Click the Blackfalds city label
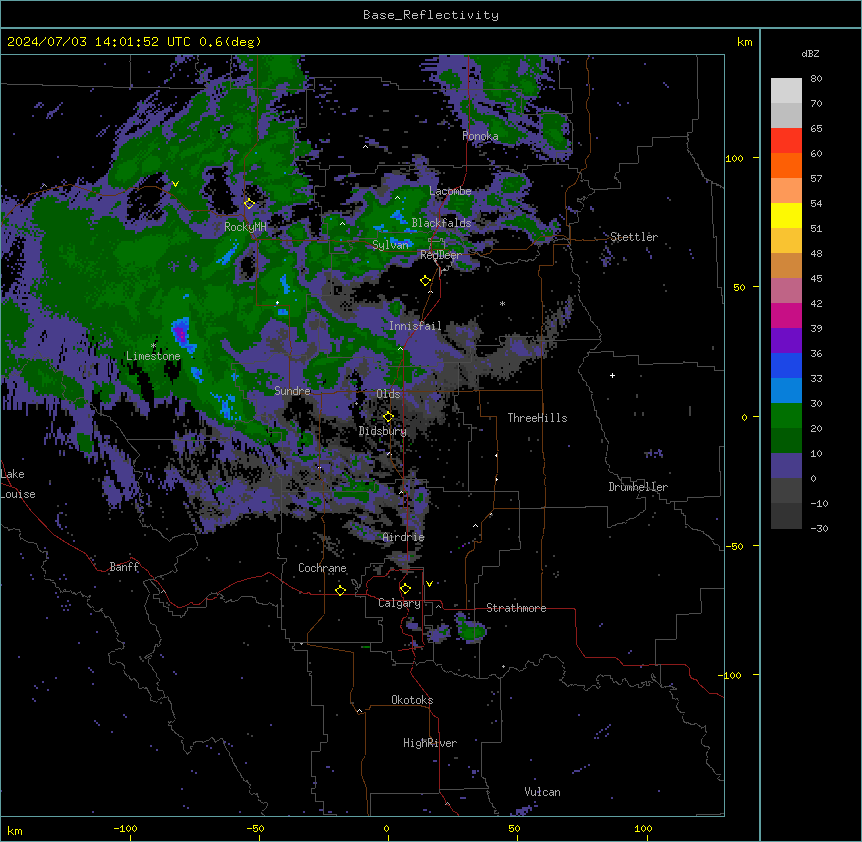Screen dimensions: 862x842 point(441,223)
